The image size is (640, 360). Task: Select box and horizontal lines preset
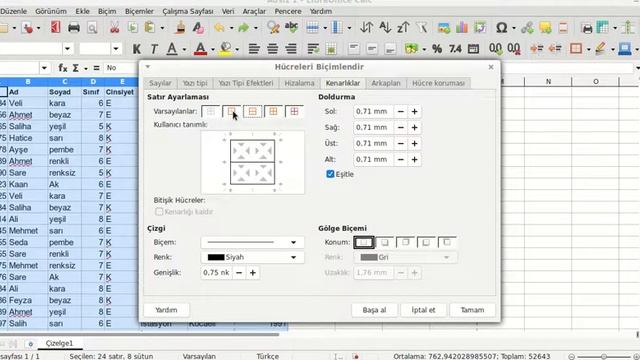click(252, 111)
